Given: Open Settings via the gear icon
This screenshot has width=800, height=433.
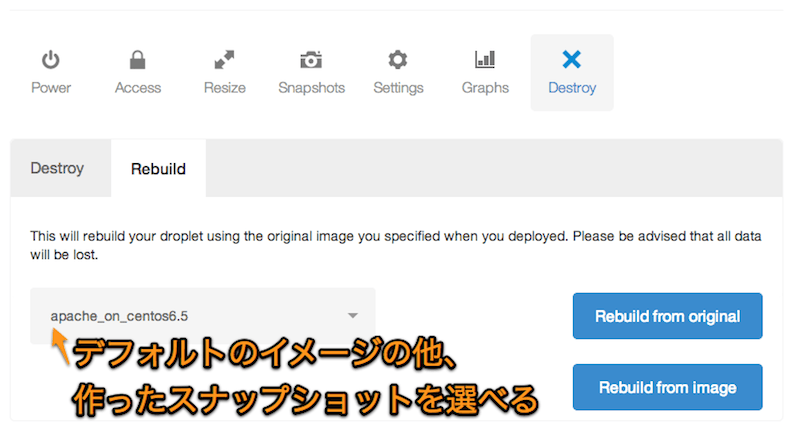Looking at the screenshot, I should (x=398, y=60).
